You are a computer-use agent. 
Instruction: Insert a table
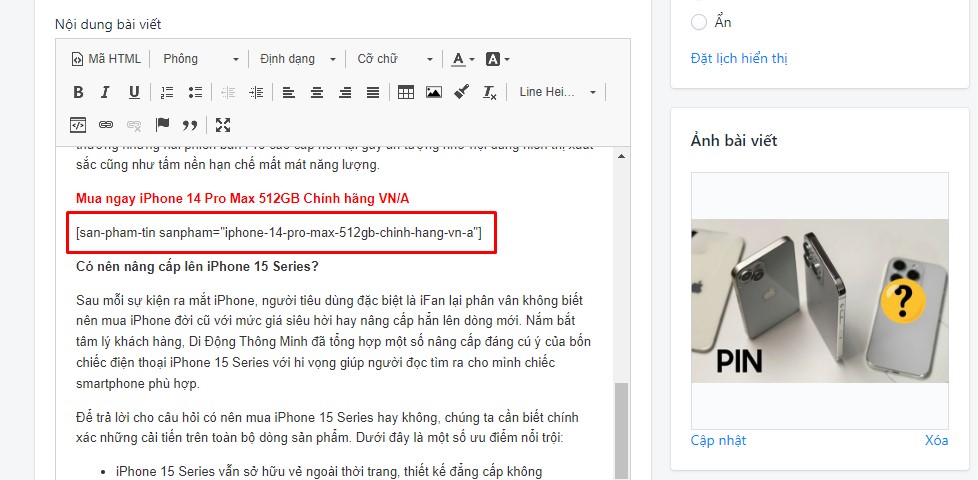[406, 92]
